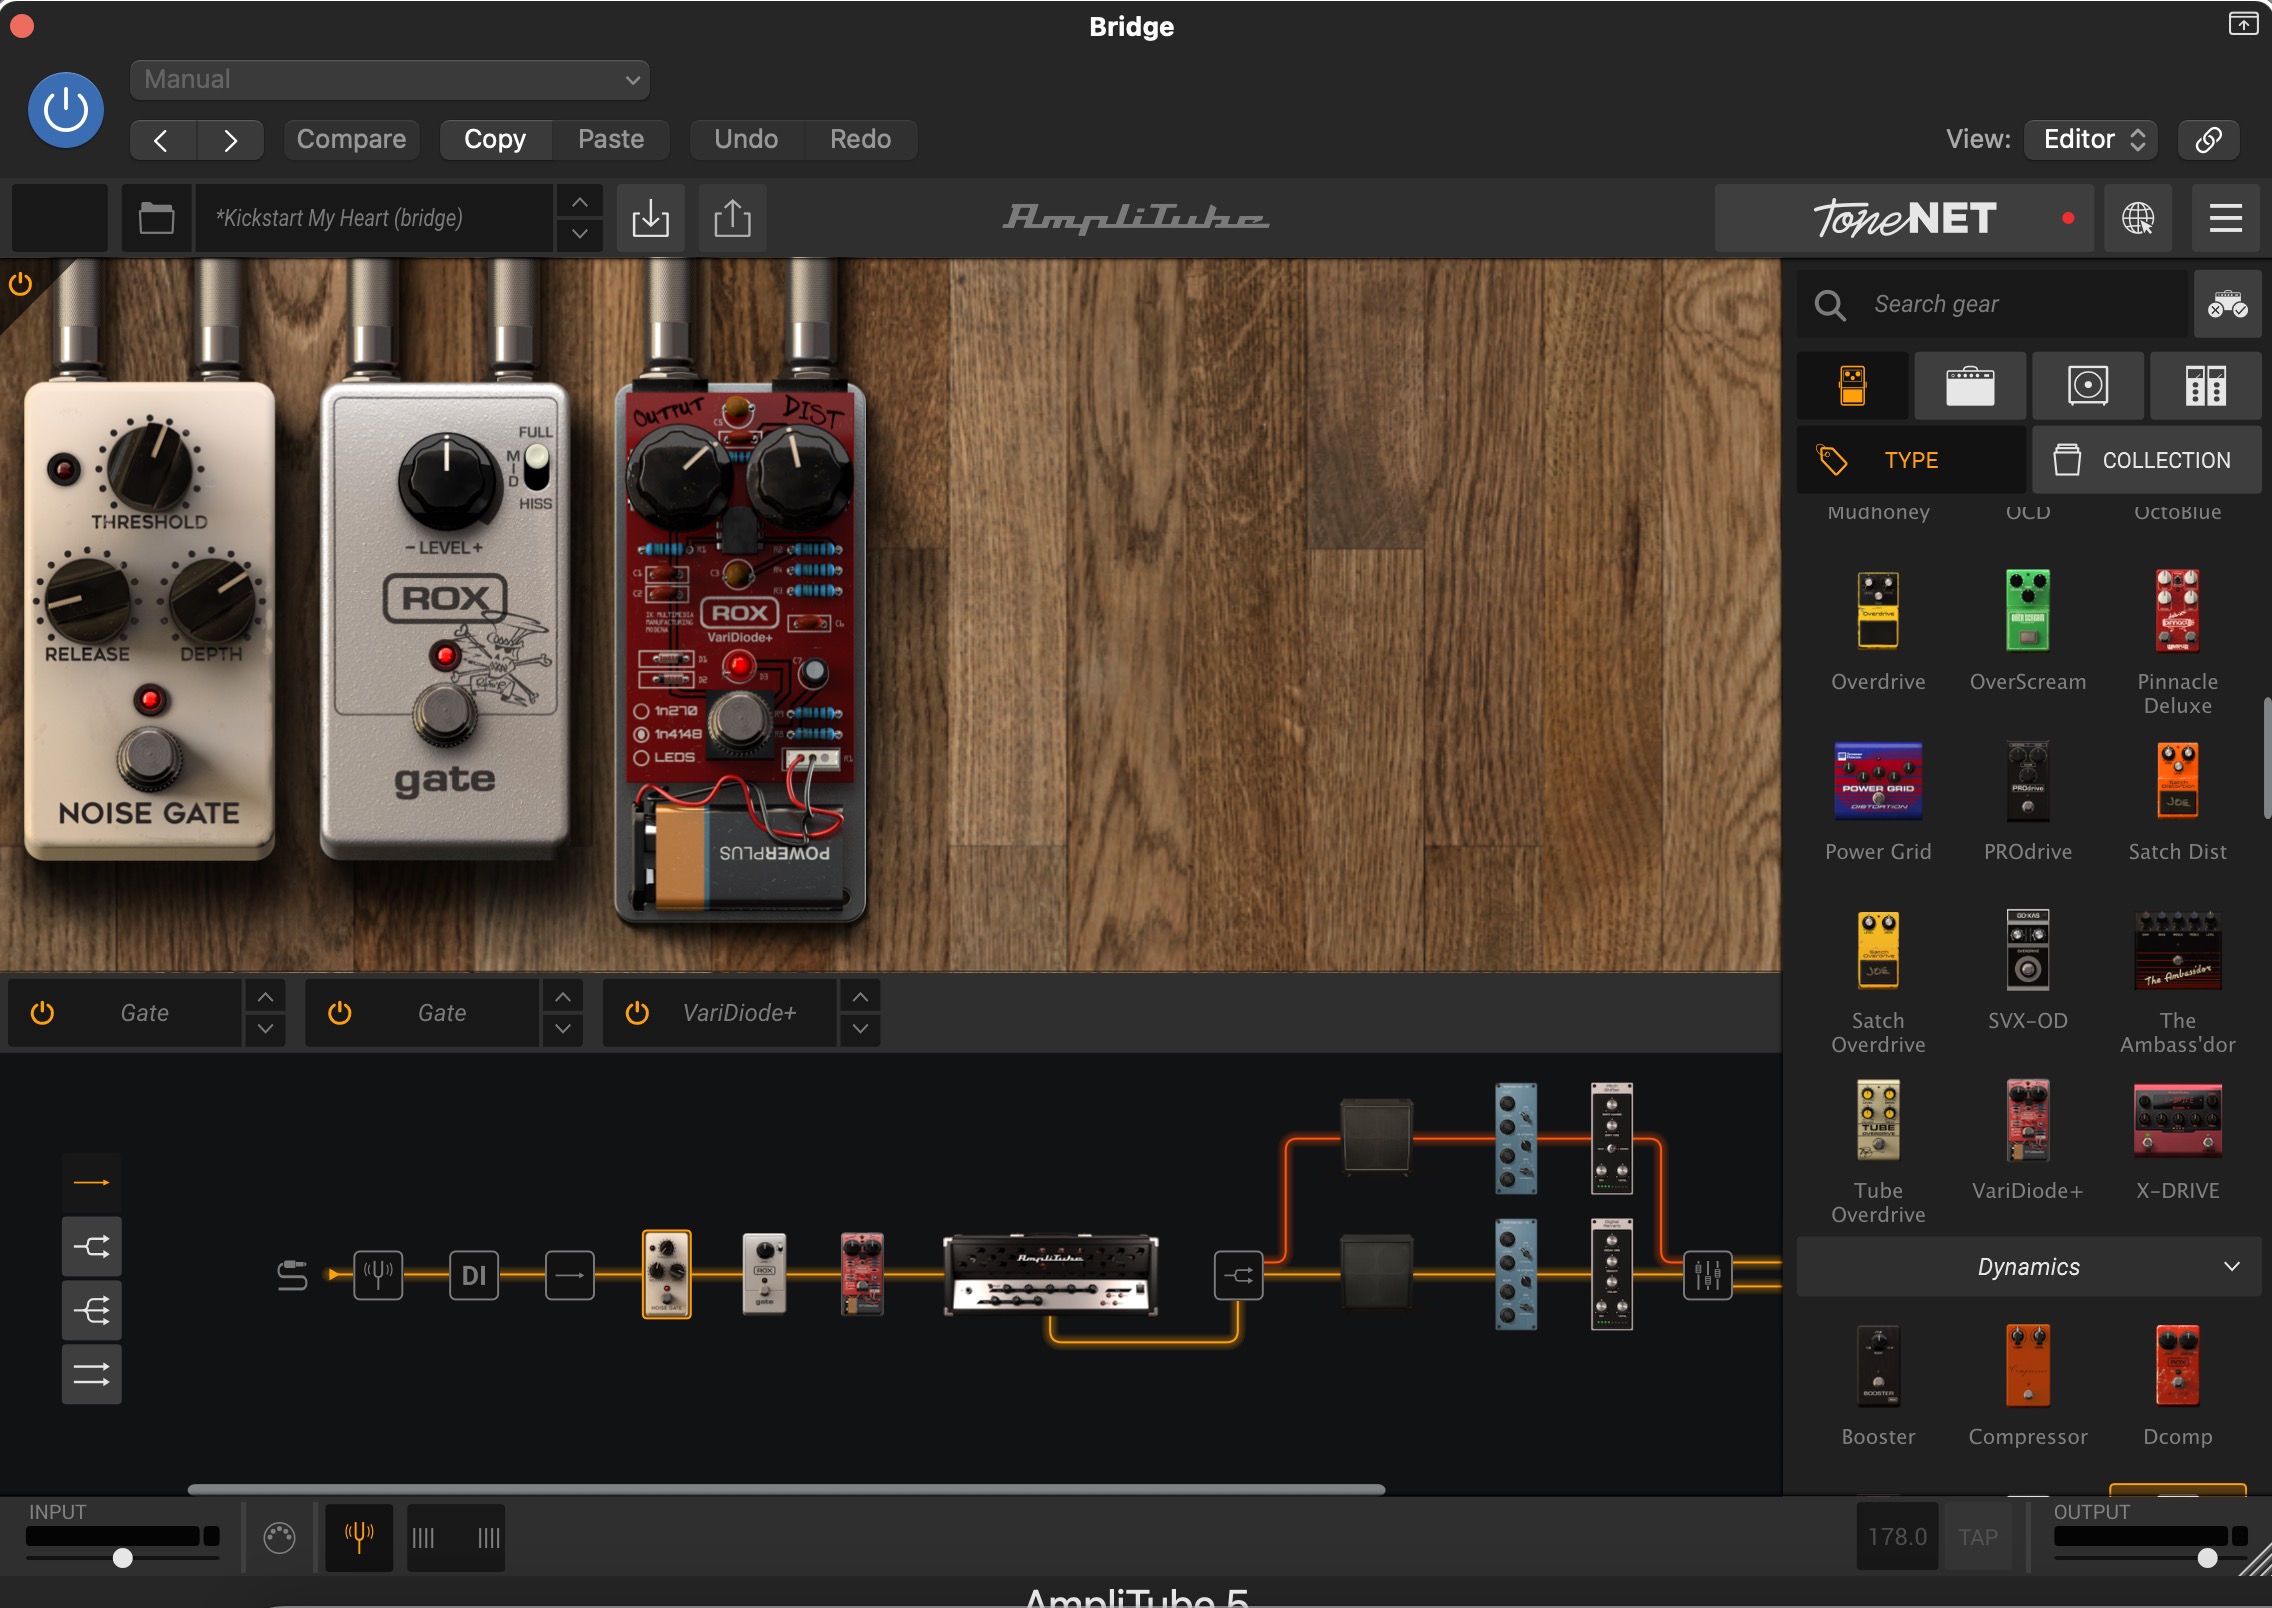Screen dimensions: 2272x1608
Task: Click the mixer block at chain end
Action: click(1708, 1275)
